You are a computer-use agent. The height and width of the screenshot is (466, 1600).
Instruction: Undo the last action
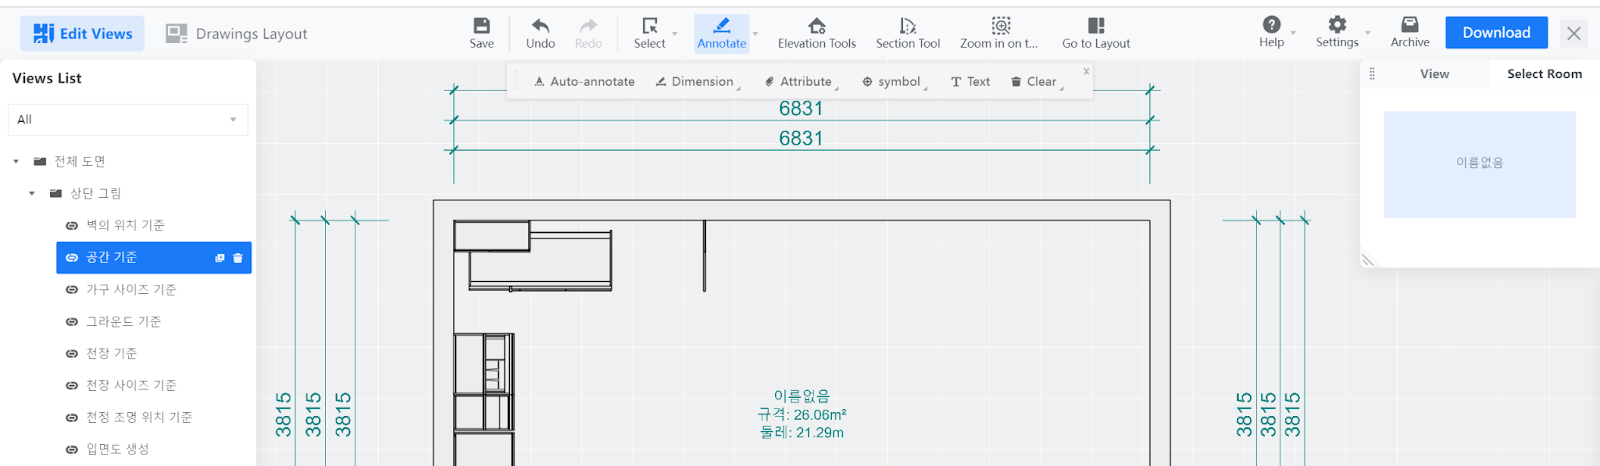pyautogui.click(x=540, y=32)
